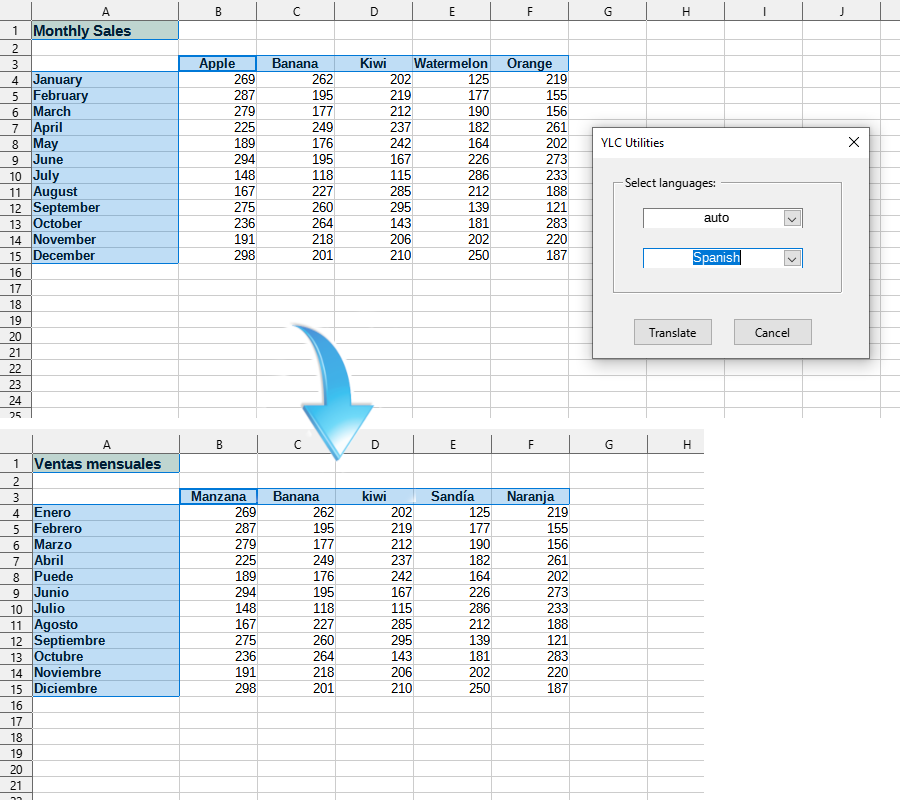Select the 'Enero' month cell

pos(106,513)
